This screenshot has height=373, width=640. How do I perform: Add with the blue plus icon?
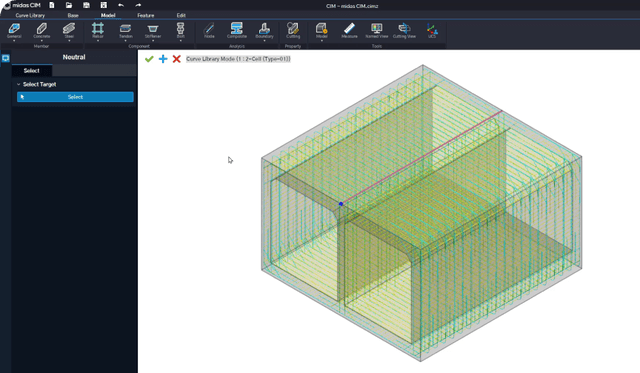pos(163,59)
